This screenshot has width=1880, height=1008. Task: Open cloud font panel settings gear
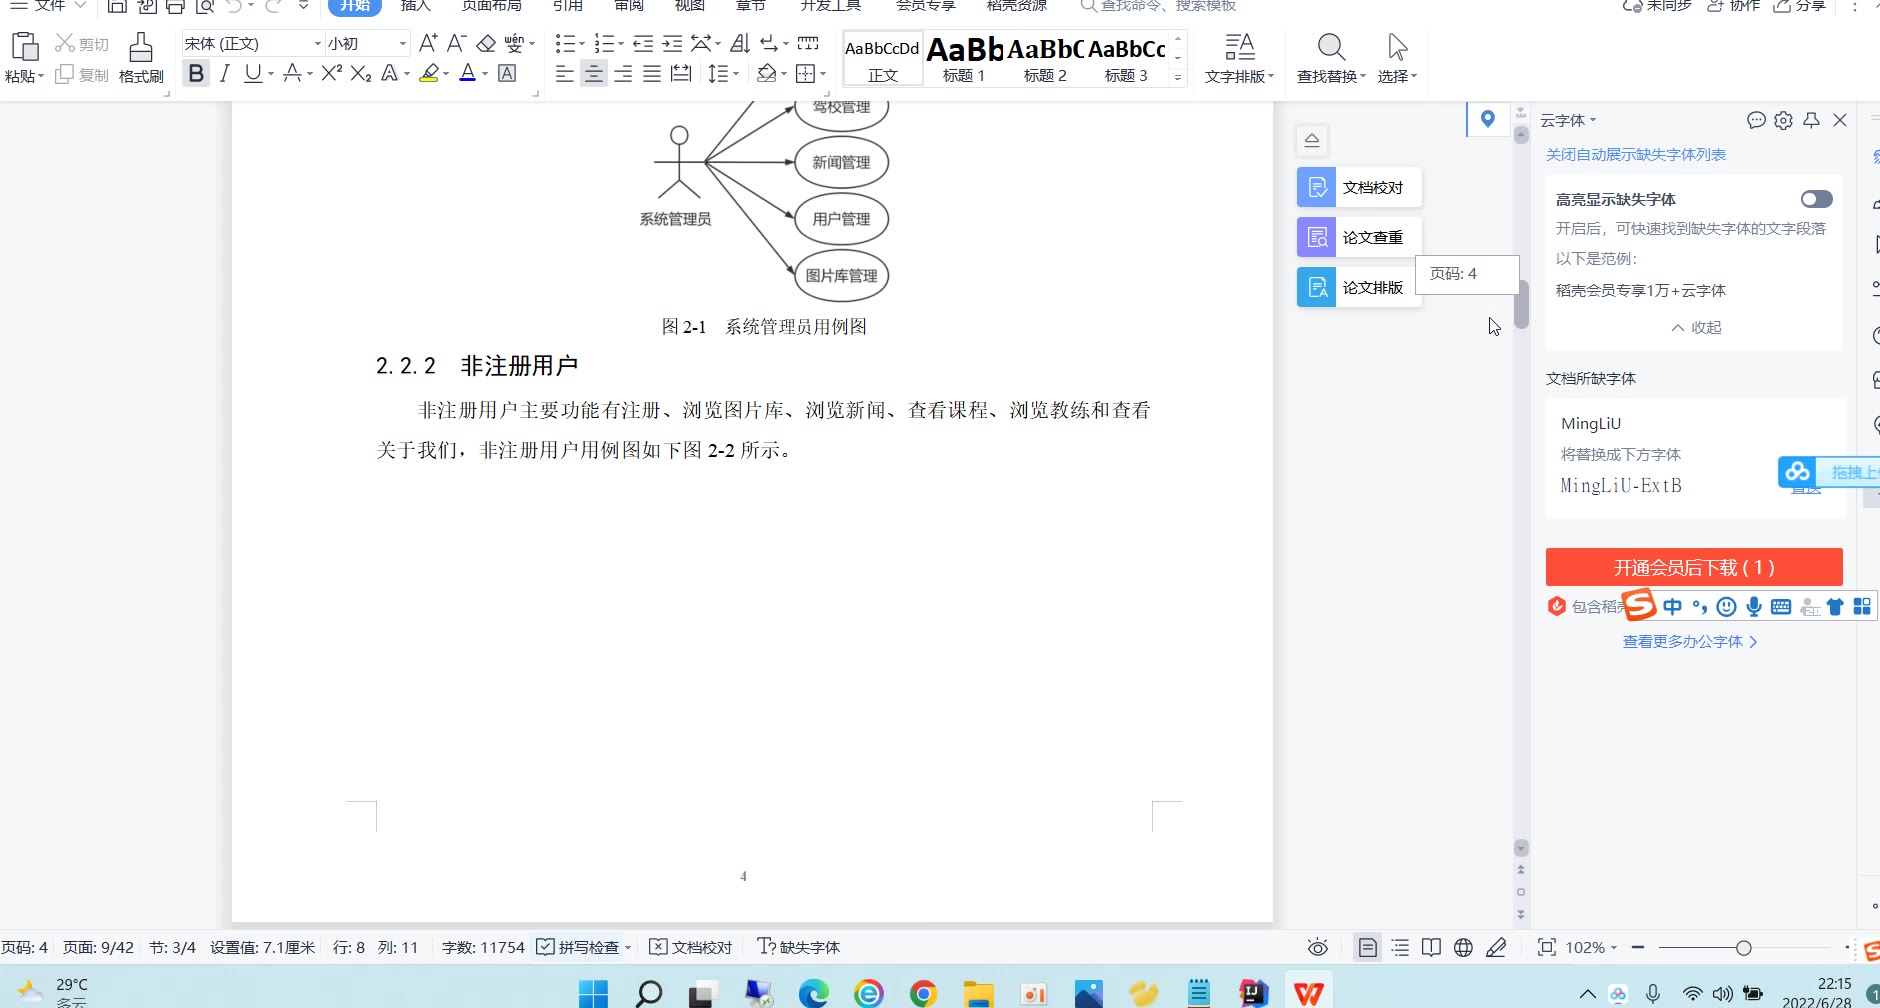click(x=1783, y=120)
